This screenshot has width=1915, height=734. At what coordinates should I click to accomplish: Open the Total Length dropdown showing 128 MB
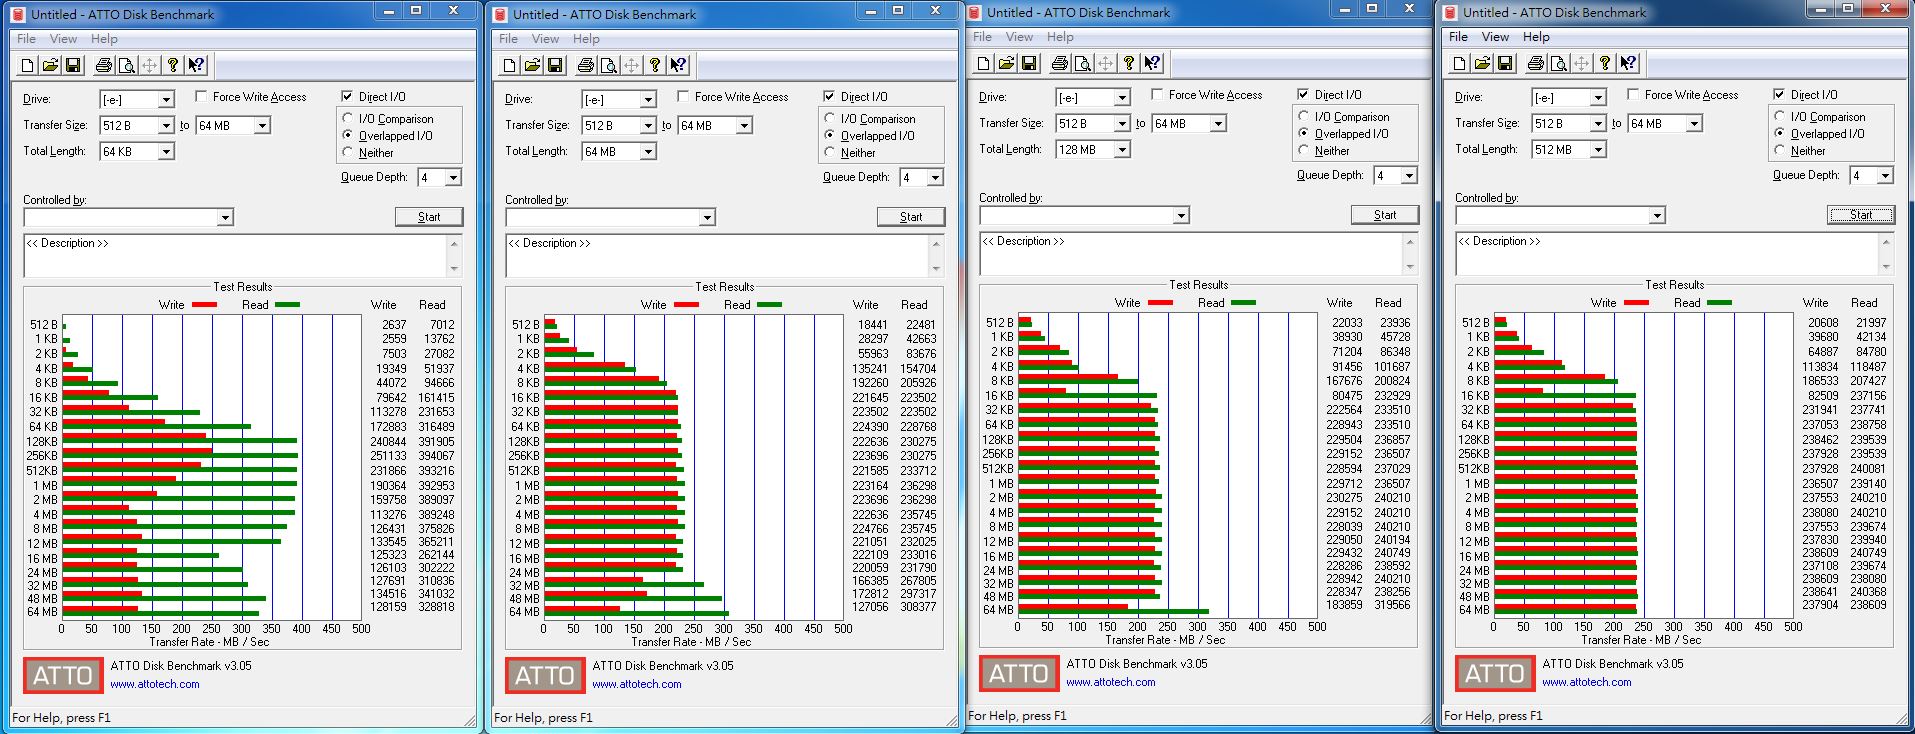tap(1122, 149)
